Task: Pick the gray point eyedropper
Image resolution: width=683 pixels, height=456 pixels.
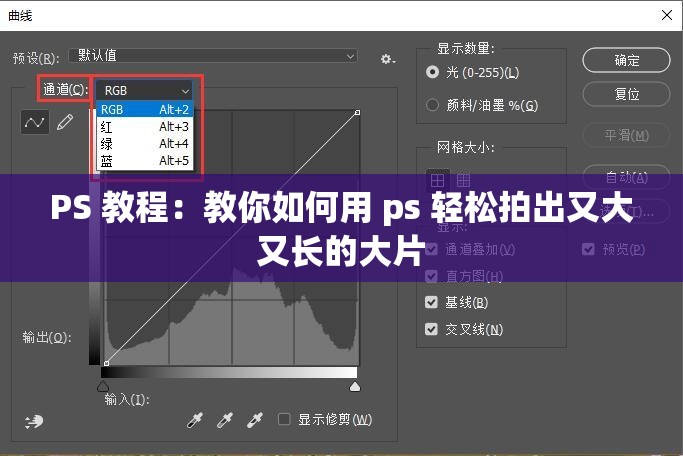Action: point(225,420)
